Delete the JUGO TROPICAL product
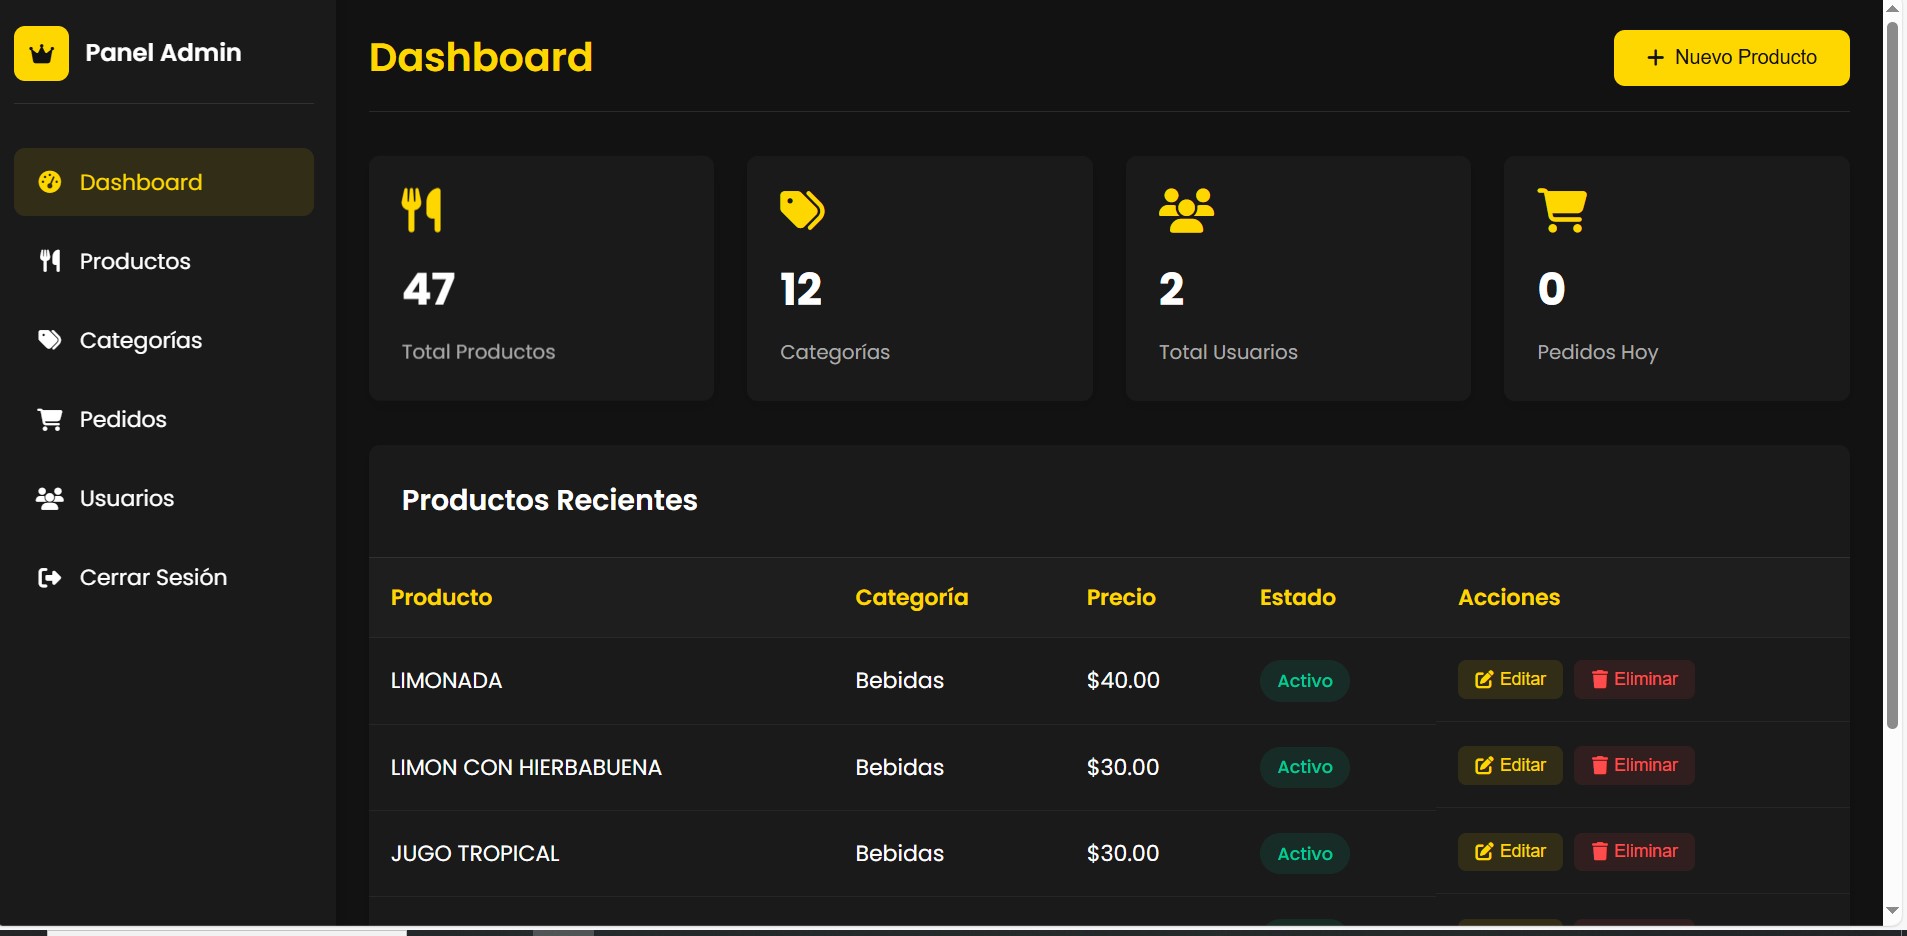 tap(1633, 851)
